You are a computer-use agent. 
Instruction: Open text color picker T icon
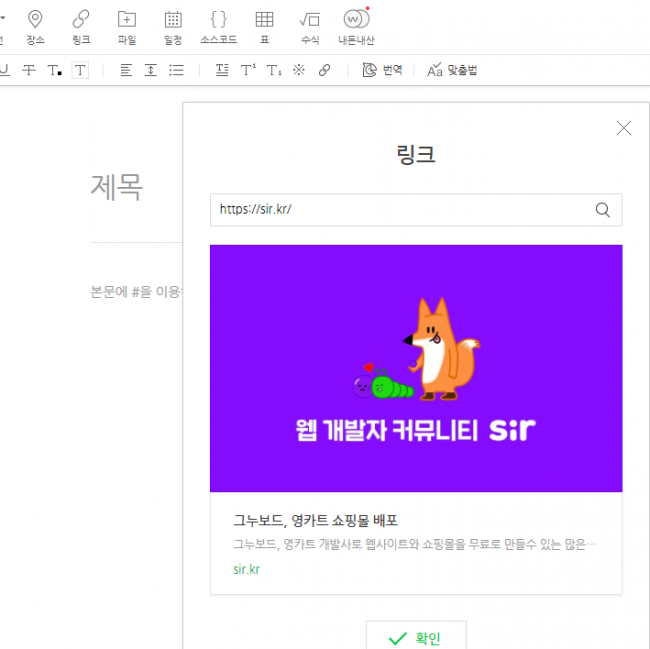[54, 70]
